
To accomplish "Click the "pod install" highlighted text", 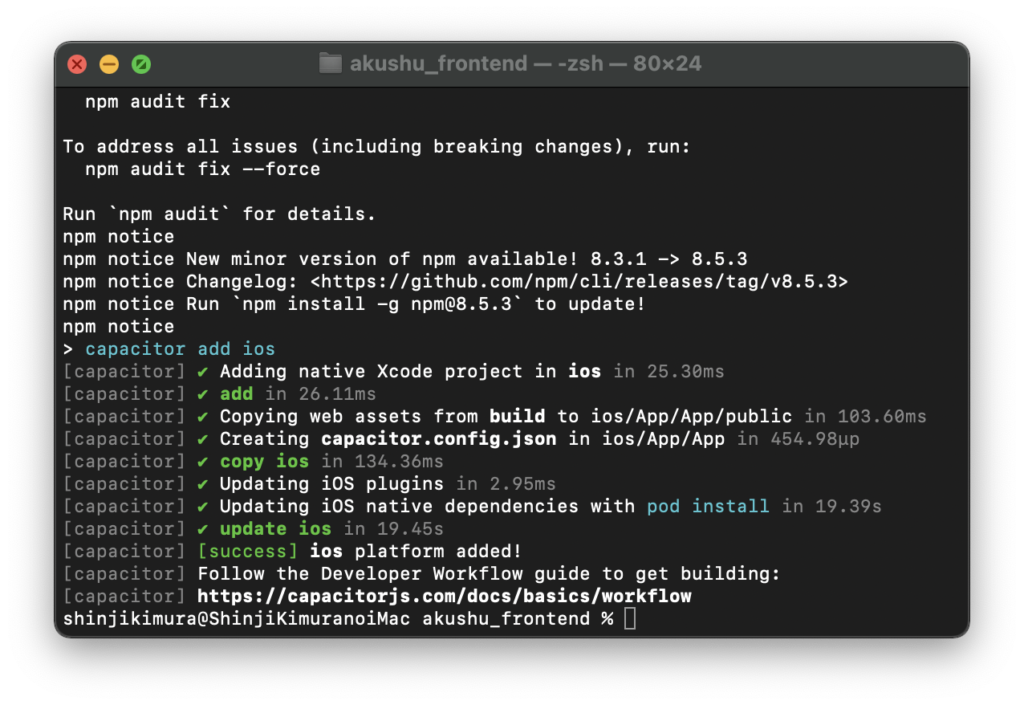I will tap(708, 507).
